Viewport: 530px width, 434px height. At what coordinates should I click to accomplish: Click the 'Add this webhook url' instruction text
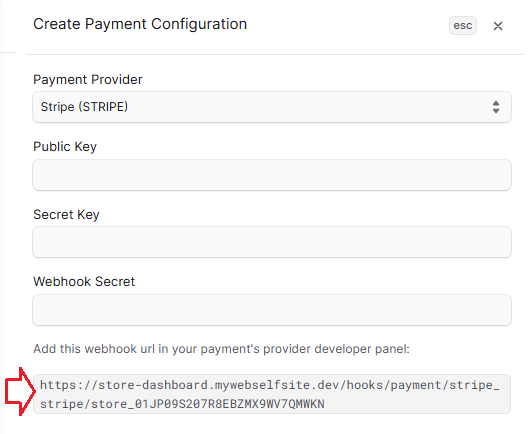tap(221, 349)
